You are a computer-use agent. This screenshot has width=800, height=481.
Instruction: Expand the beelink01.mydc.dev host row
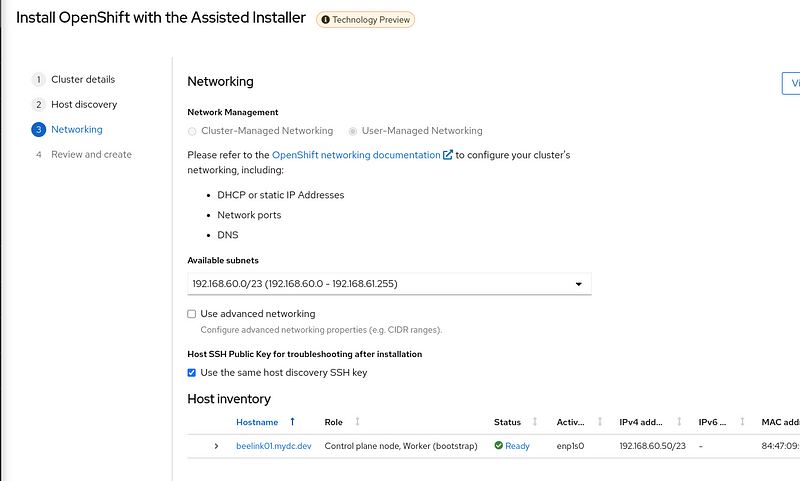(216, 446)
